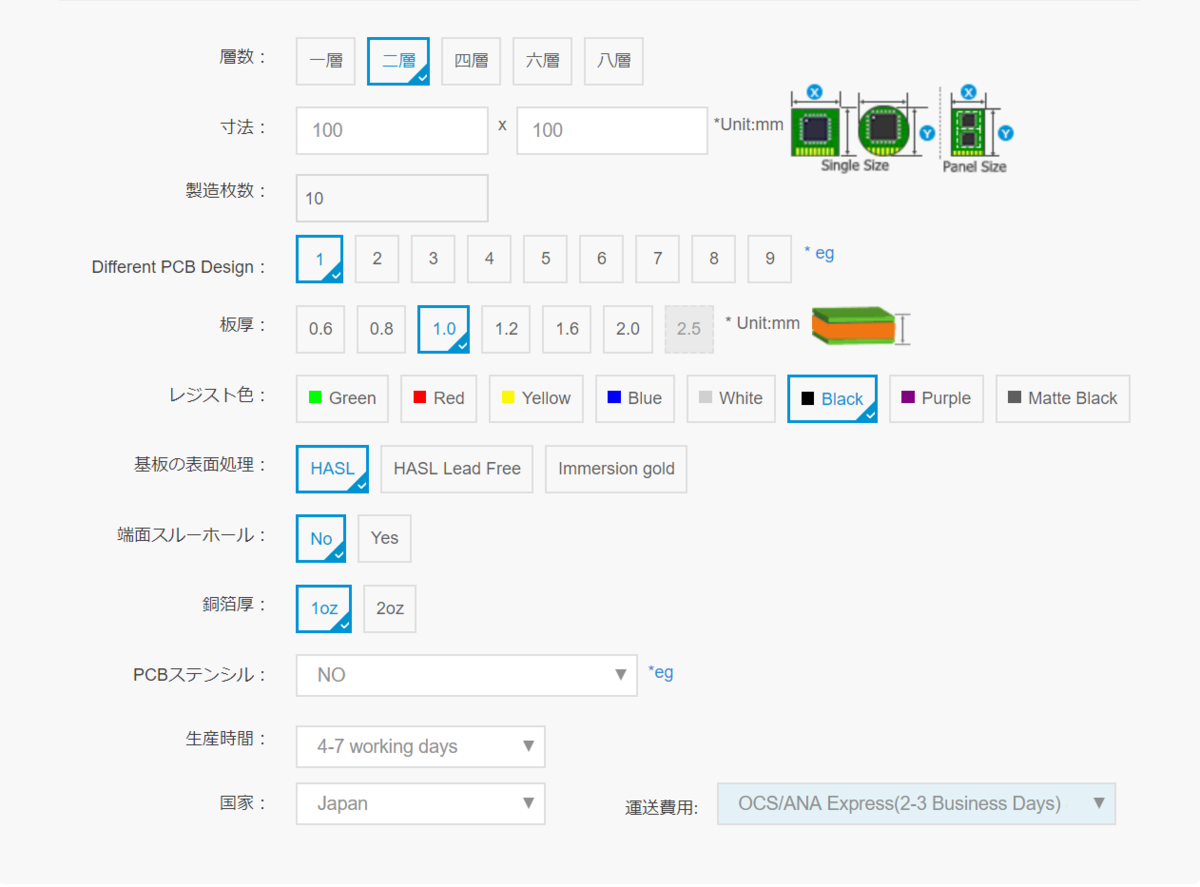Click the Single Size board illustration
The image size is (1200, 887).
pyautogui.click(x=861, y=129)
